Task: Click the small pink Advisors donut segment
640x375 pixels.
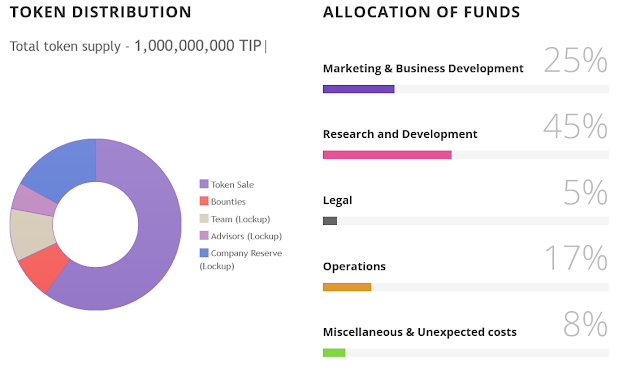Action: tap(35, 201)
